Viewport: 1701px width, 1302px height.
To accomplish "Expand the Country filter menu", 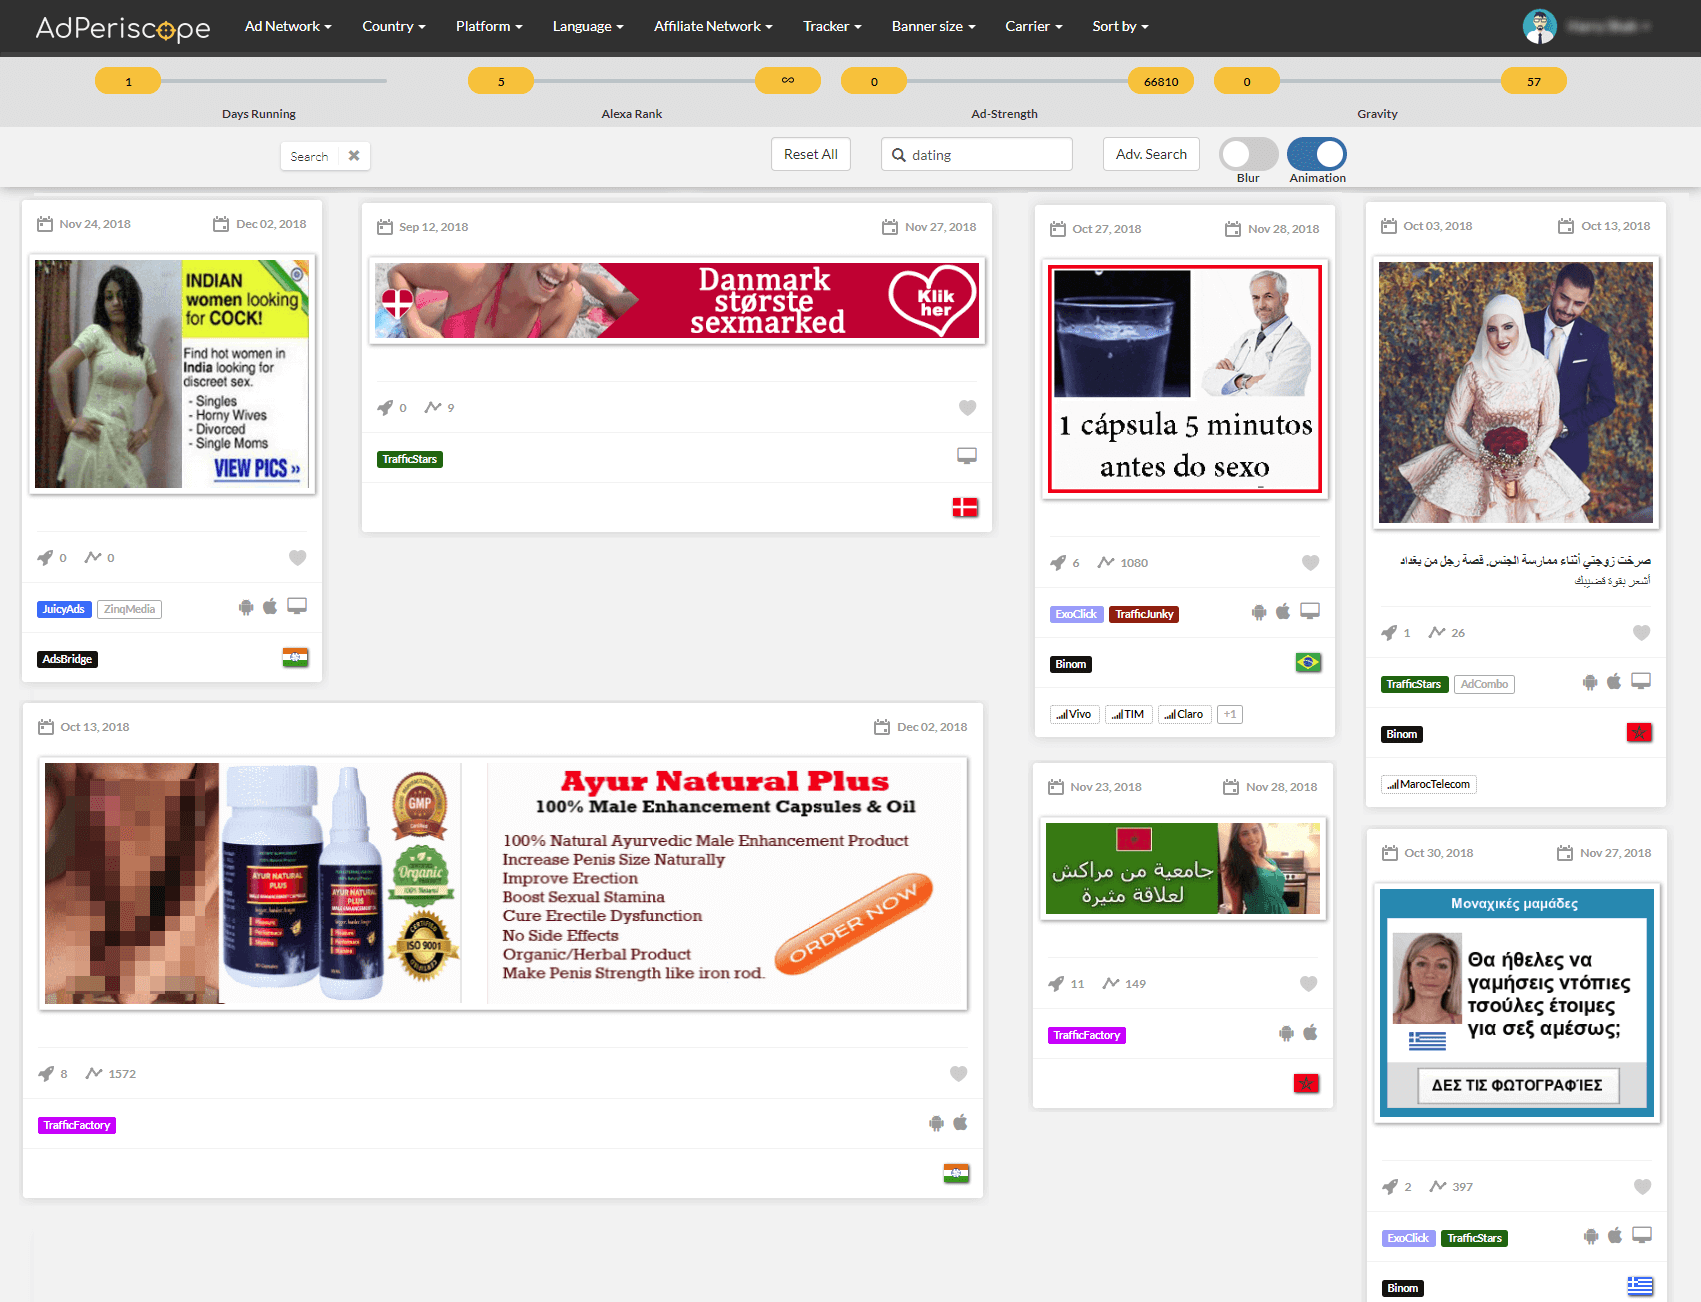I will [393, 27].
